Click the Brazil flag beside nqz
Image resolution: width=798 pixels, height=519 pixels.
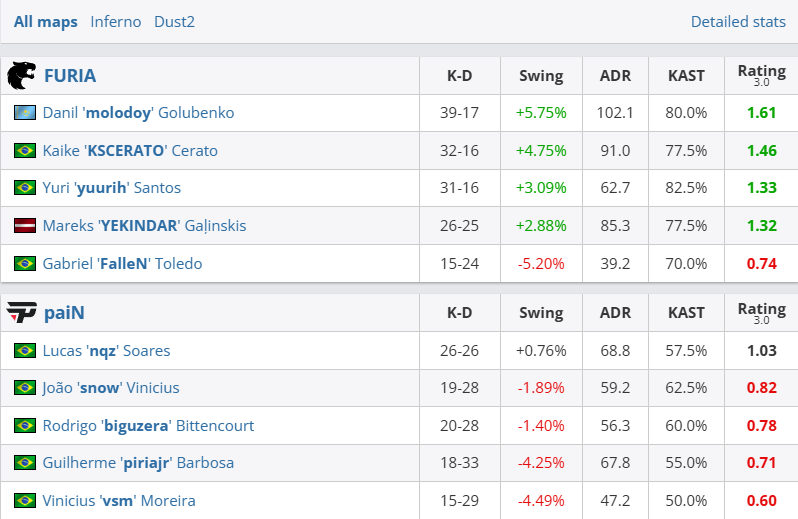coord(25,351)
